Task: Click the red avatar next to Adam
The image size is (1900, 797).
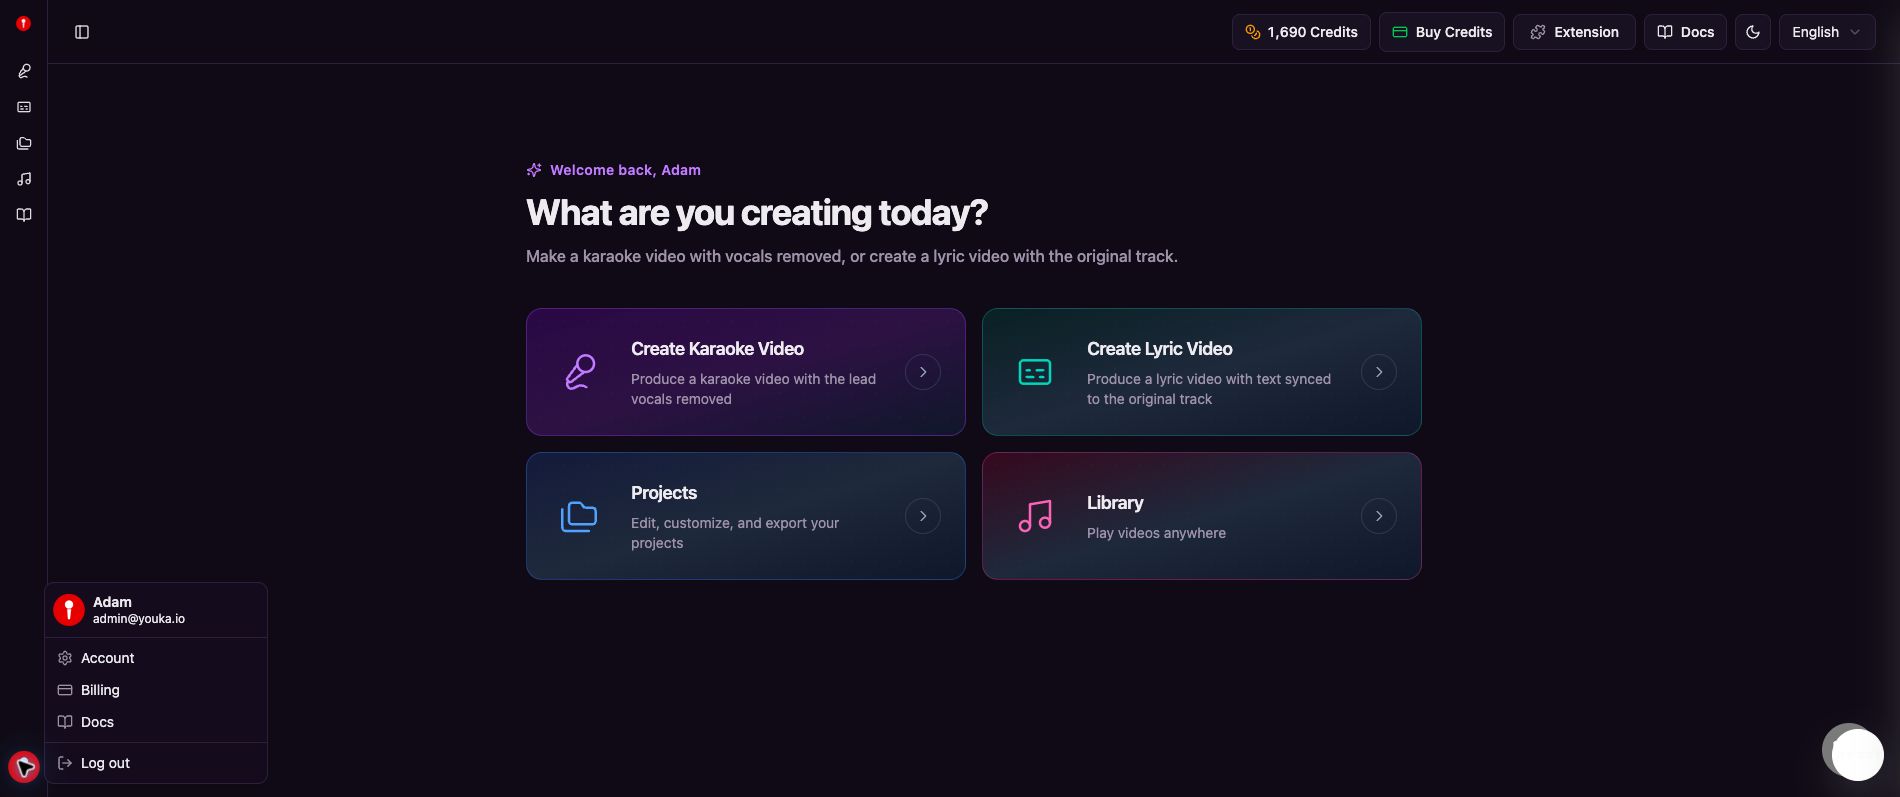Action: (69, 610)
